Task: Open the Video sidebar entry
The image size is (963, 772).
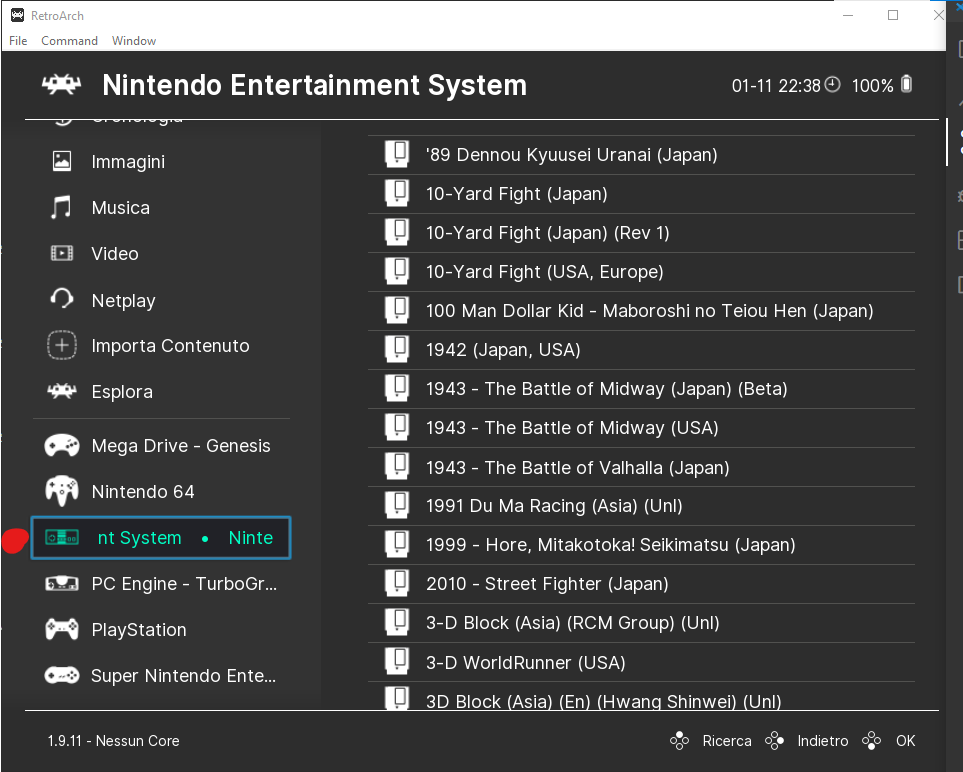Action: [161, 254]
